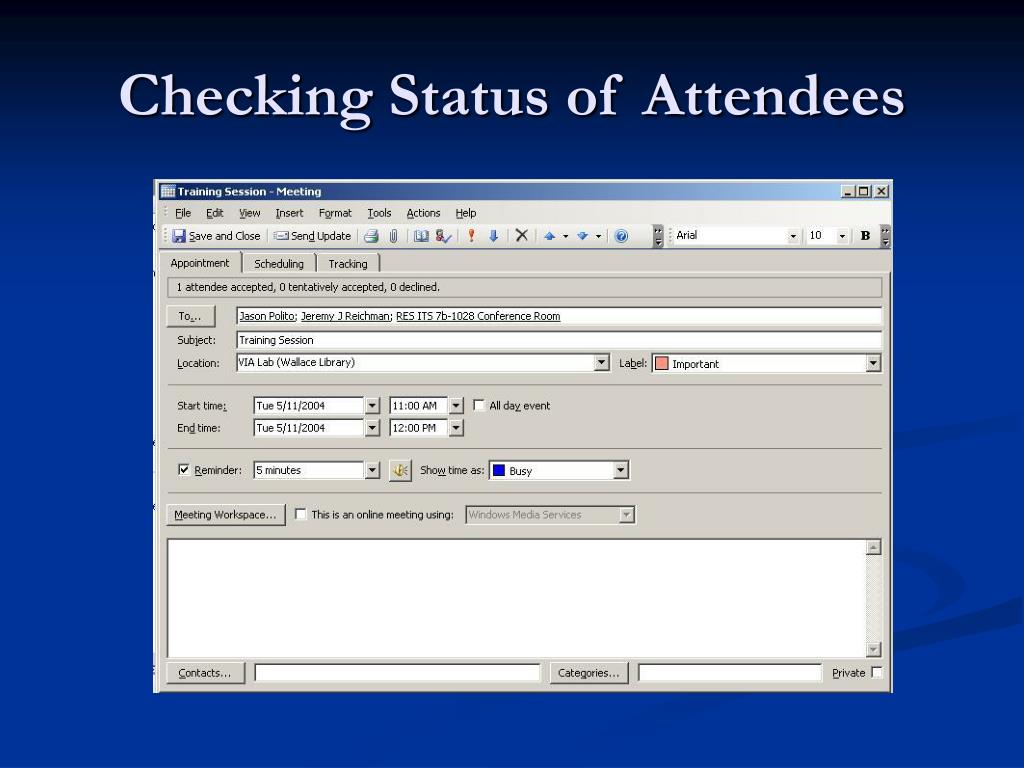1024x768 pixels.
Task: Open the 12:00 PM end time dropdown
Action: pos(456,428)
